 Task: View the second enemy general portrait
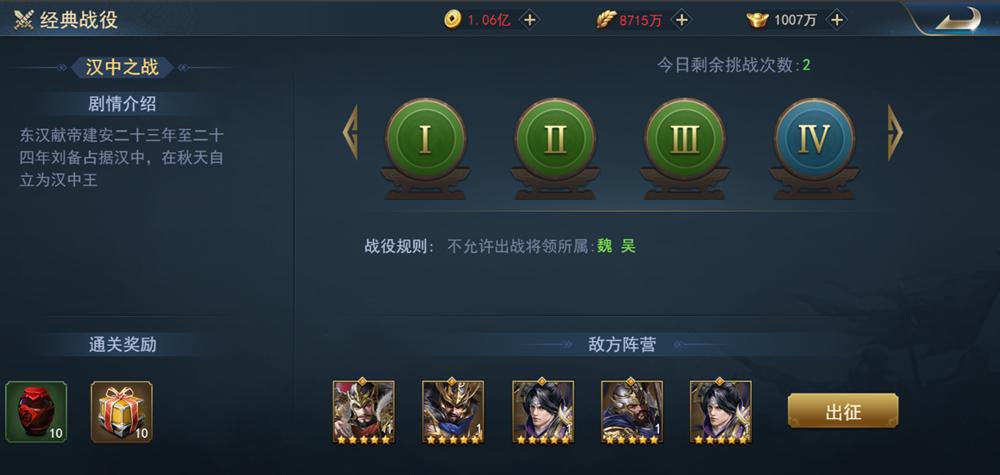pyautogui.click(x=453, y=412)
